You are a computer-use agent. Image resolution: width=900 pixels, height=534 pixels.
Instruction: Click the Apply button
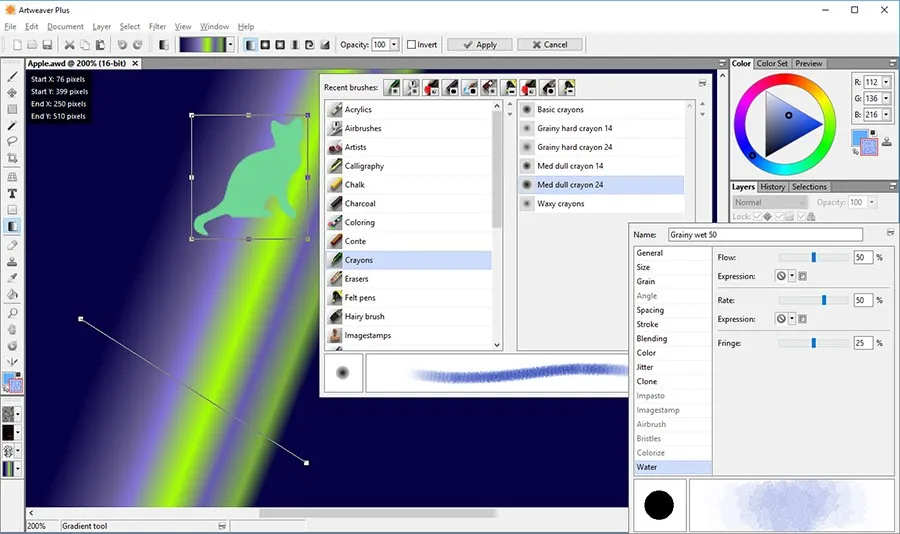[479, 45]
